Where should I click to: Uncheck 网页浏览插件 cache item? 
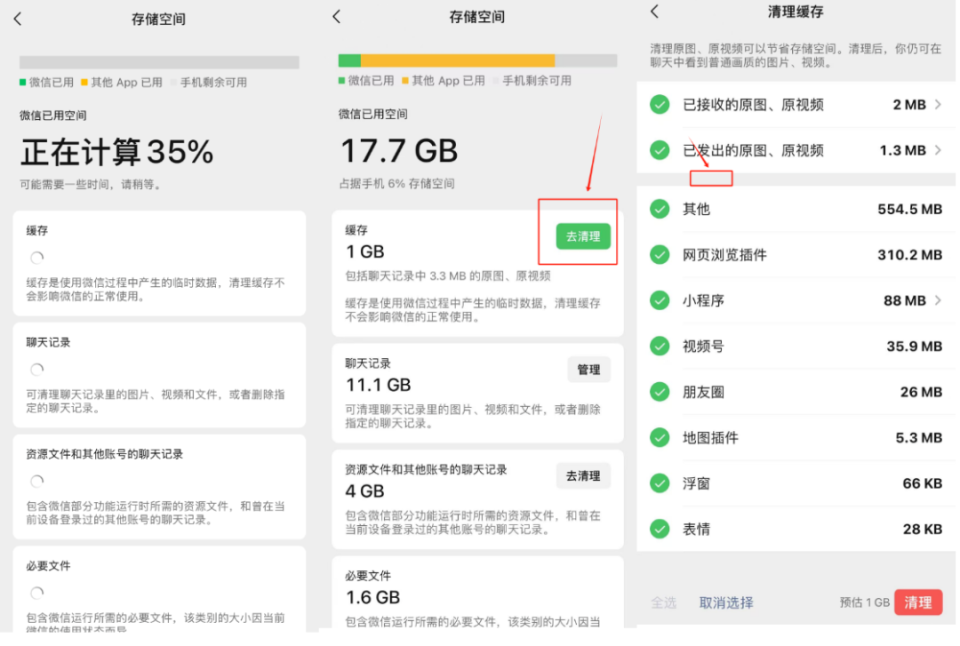click(x=659, y=255)
